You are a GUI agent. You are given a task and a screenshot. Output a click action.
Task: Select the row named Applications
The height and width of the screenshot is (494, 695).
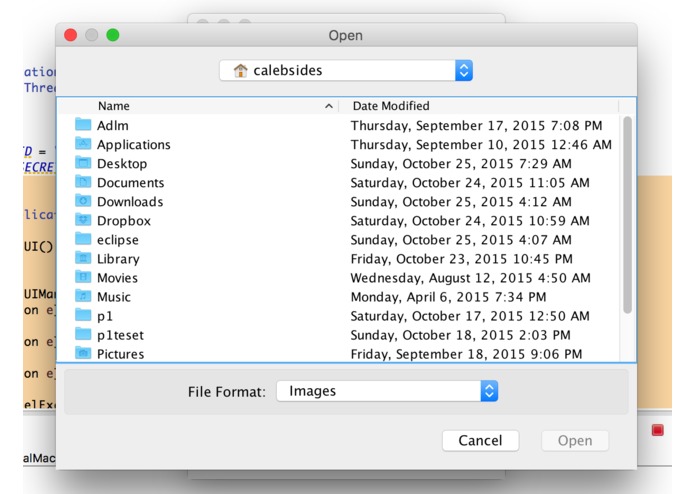click(x=339, y=144)
